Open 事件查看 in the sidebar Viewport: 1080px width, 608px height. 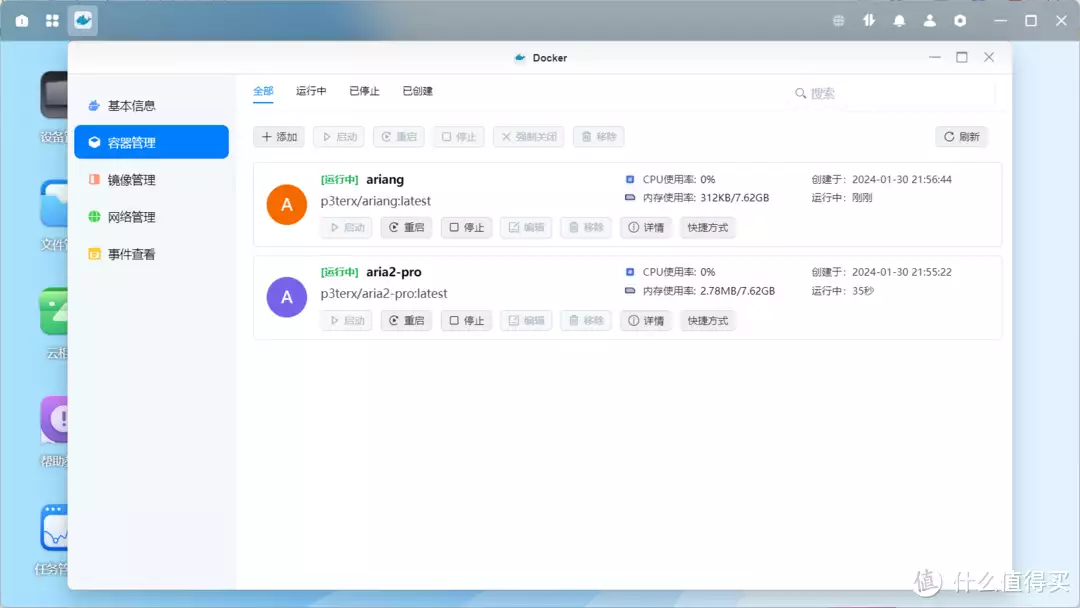[152, 254]
